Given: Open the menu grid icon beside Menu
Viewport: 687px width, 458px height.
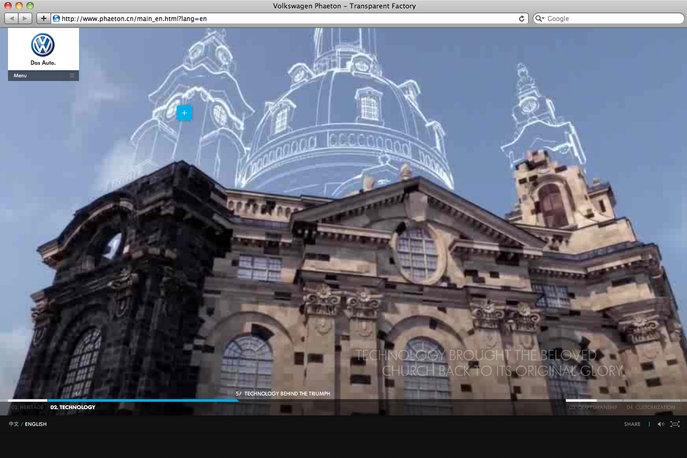Looking at the screenshot, I should (72, 76).
